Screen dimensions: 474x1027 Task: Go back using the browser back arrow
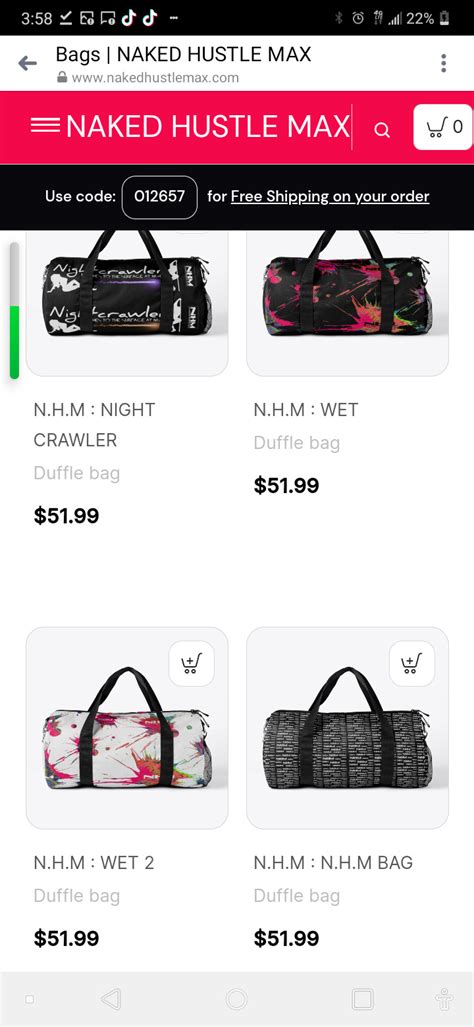coord(27,63)
